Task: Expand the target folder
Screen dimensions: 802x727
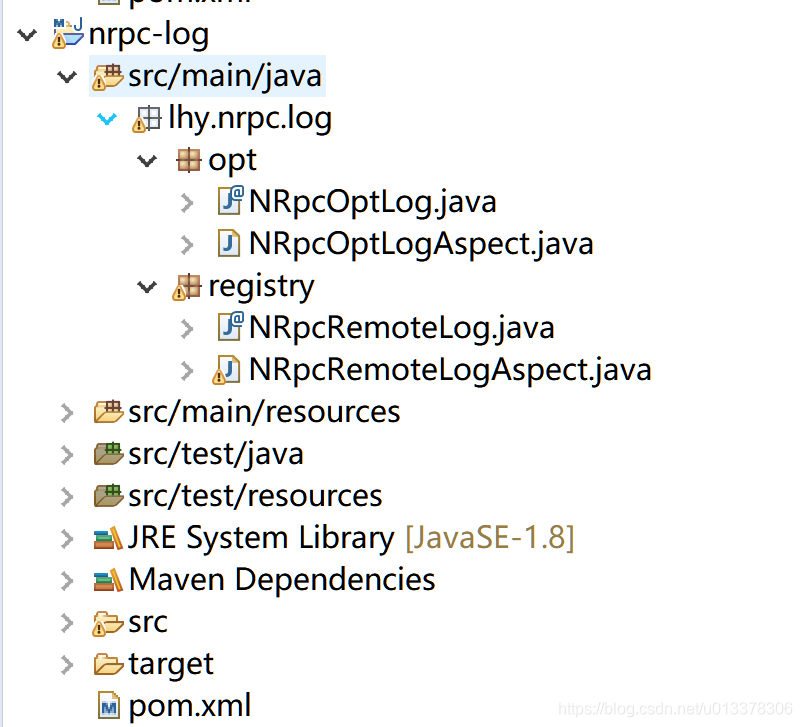Action: (66, 665)
